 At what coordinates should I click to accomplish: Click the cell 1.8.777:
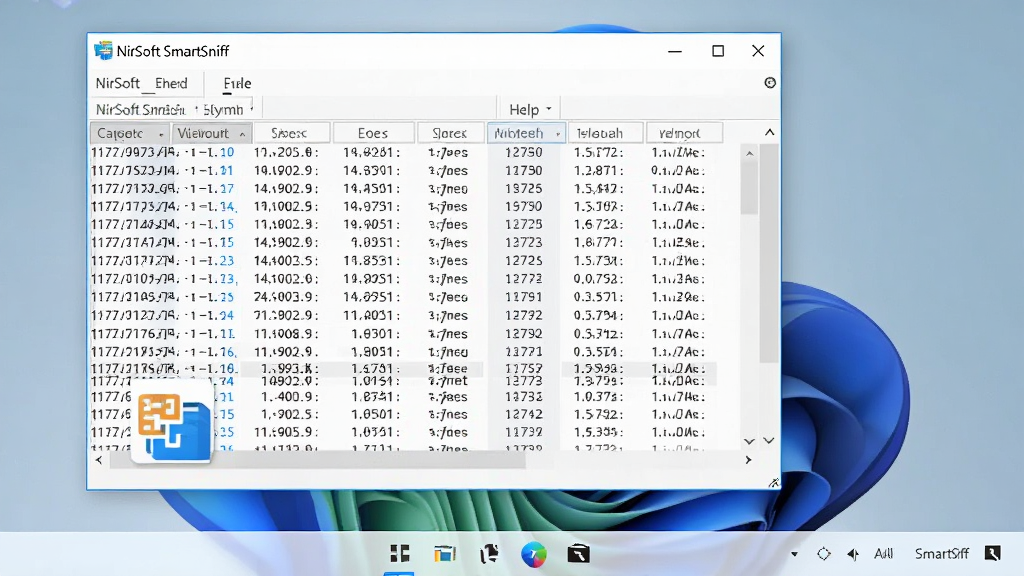pyautogui.click(x=598, y=242)
